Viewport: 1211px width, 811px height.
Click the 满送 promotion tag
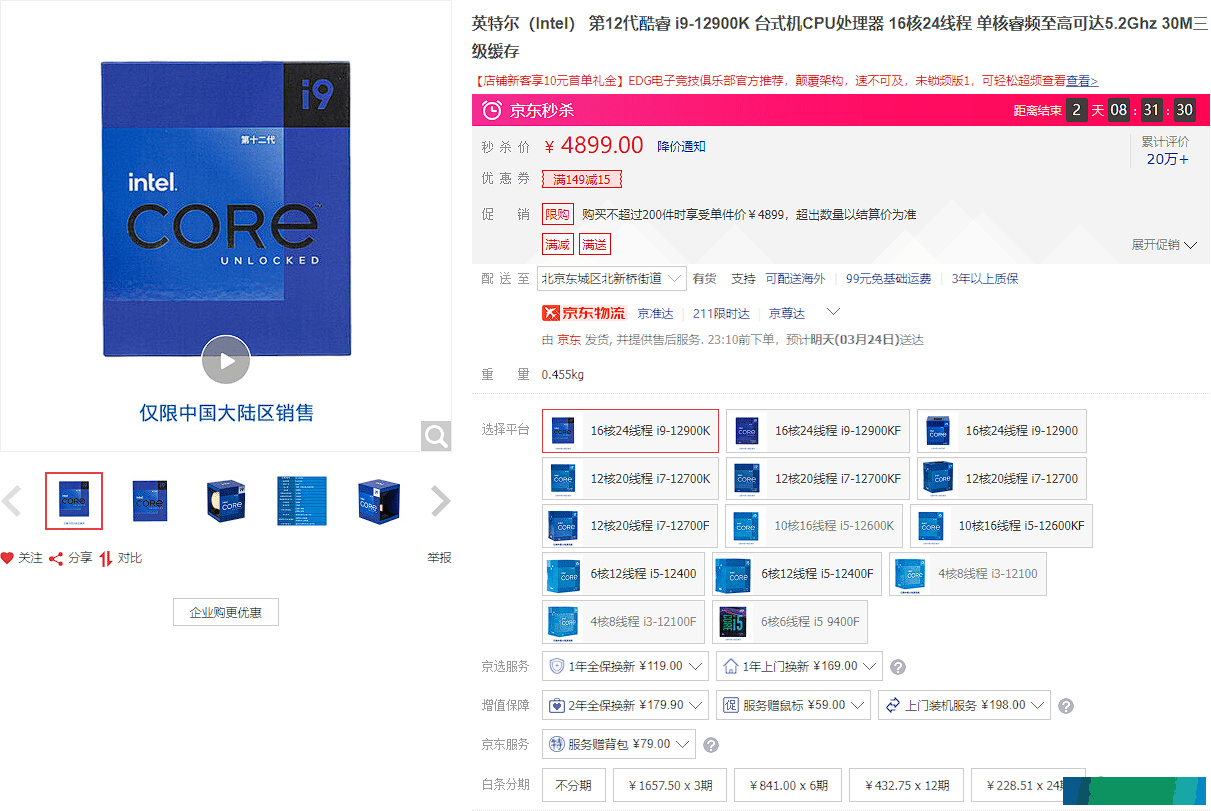click(594, 244)
